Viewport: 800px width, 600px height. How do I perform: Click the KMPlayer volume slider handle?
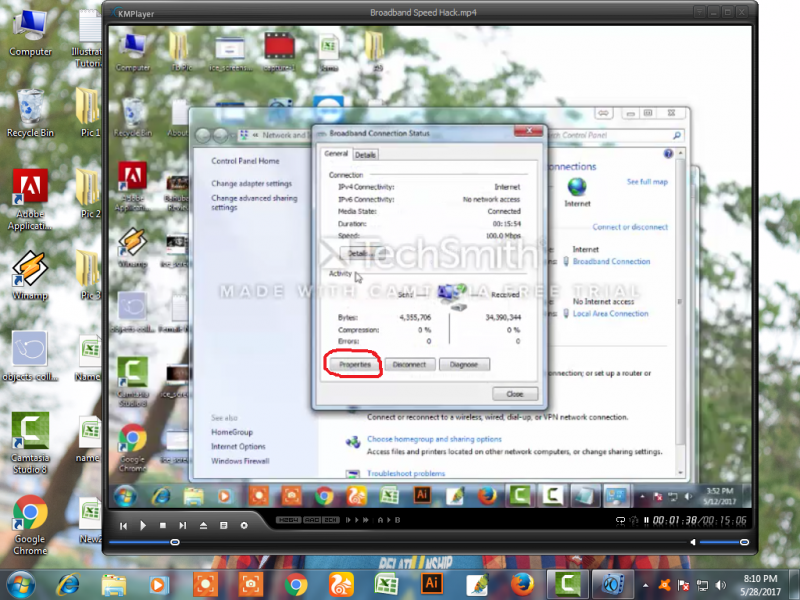coord(744,542)
